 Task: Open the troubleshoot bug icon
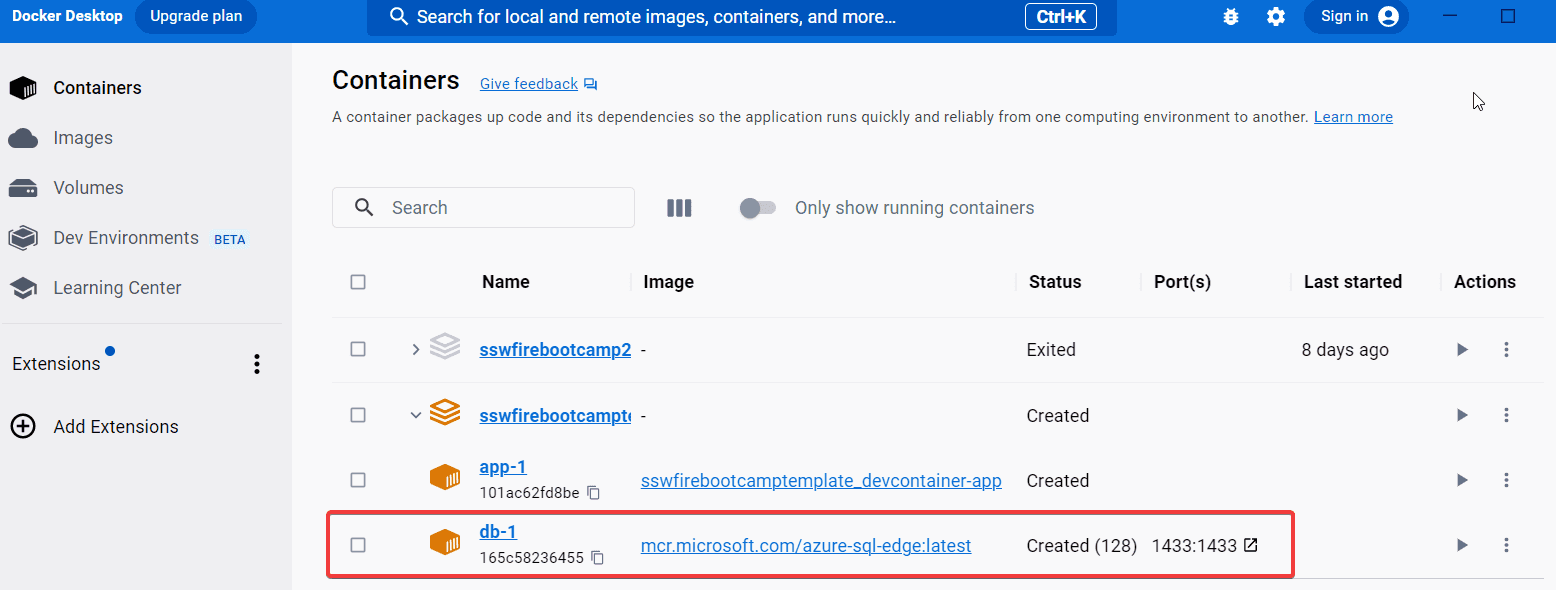point(1231,17)
